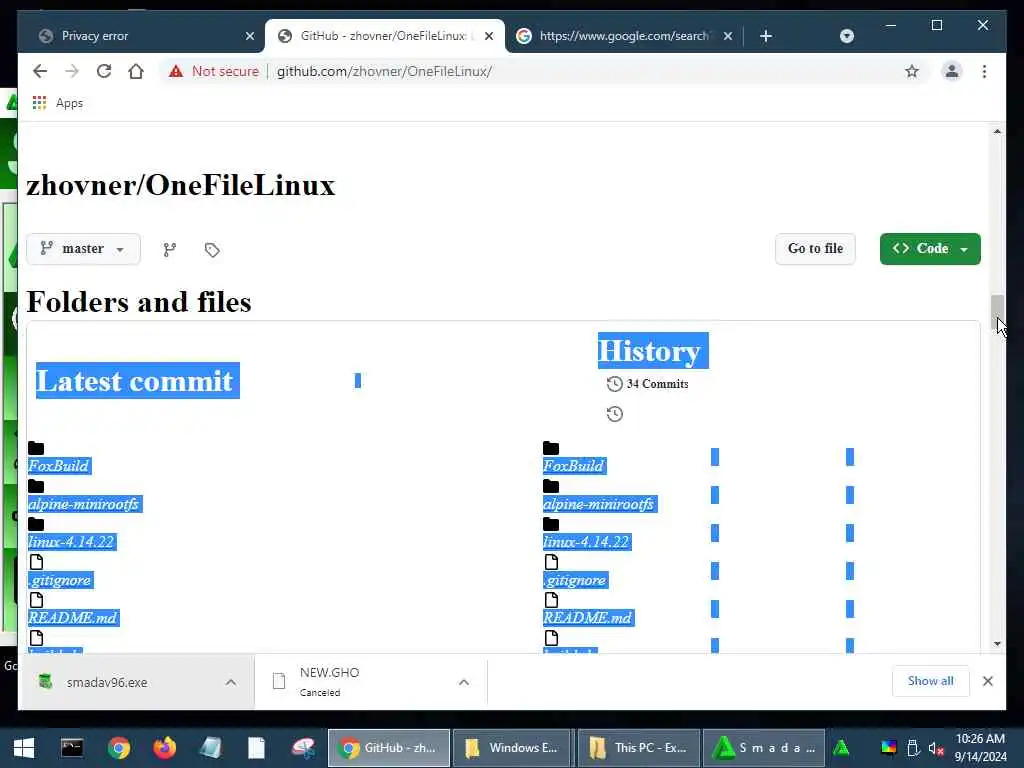This screenshot has height=768, width=1024.
Task: Open FoxBuild folder in right column
Action: click(x=574, y=466)
